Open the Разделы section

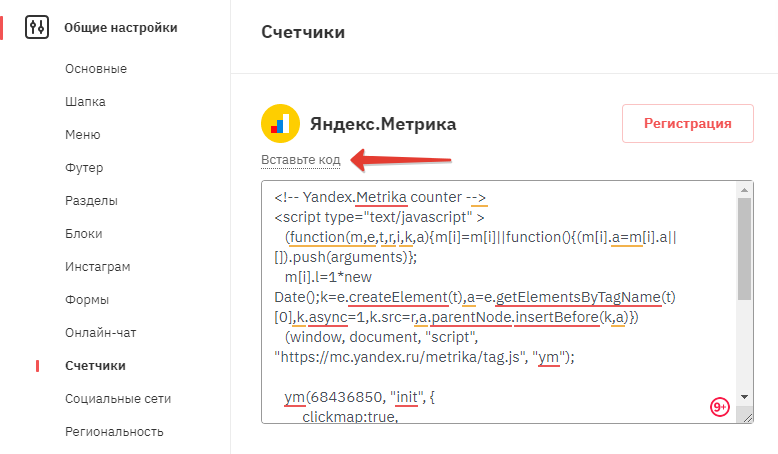[x=91, y=201]
